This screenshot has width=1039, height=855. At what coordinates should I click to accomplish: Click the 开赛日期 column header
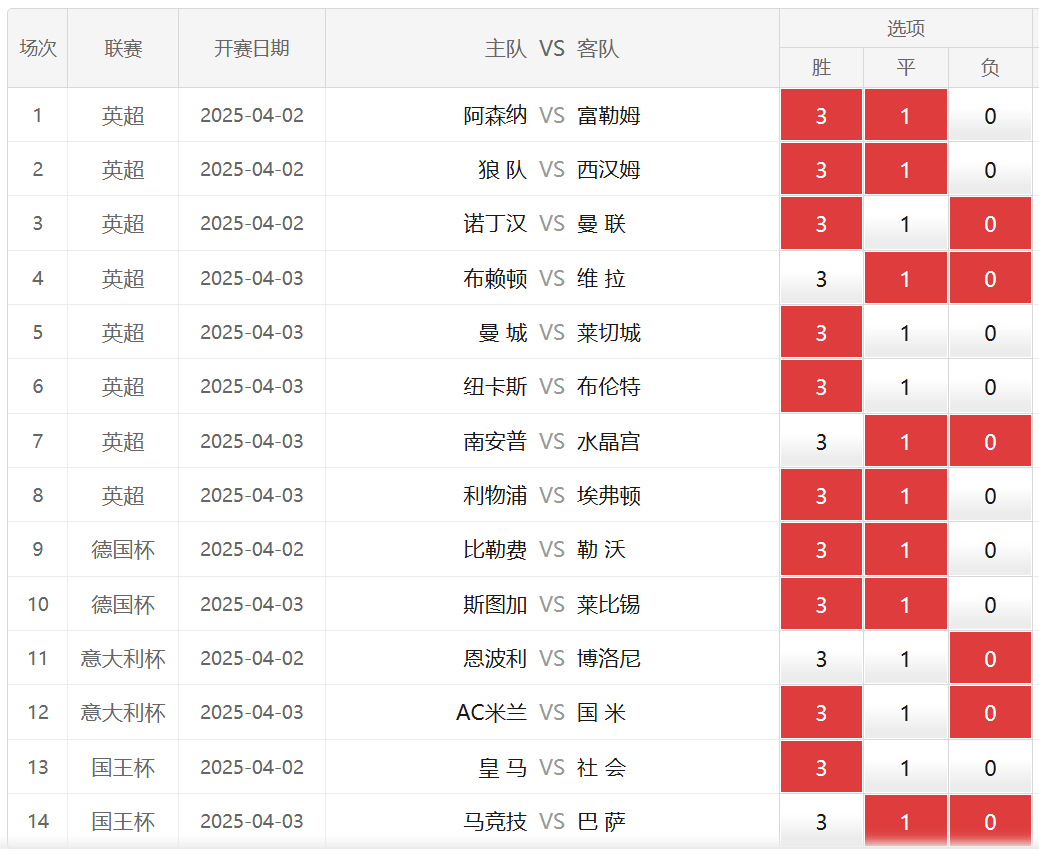point(252,48)
